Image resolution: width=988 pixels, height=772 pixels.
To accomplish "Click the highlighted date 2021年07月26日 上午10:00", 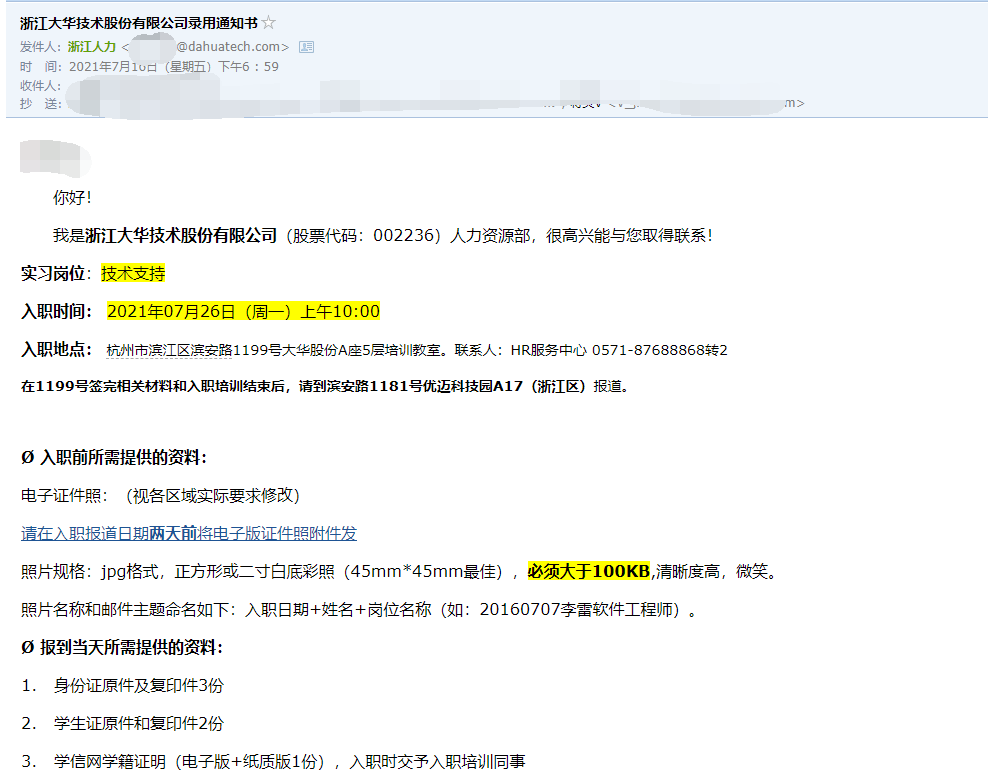I will [243, 311].
